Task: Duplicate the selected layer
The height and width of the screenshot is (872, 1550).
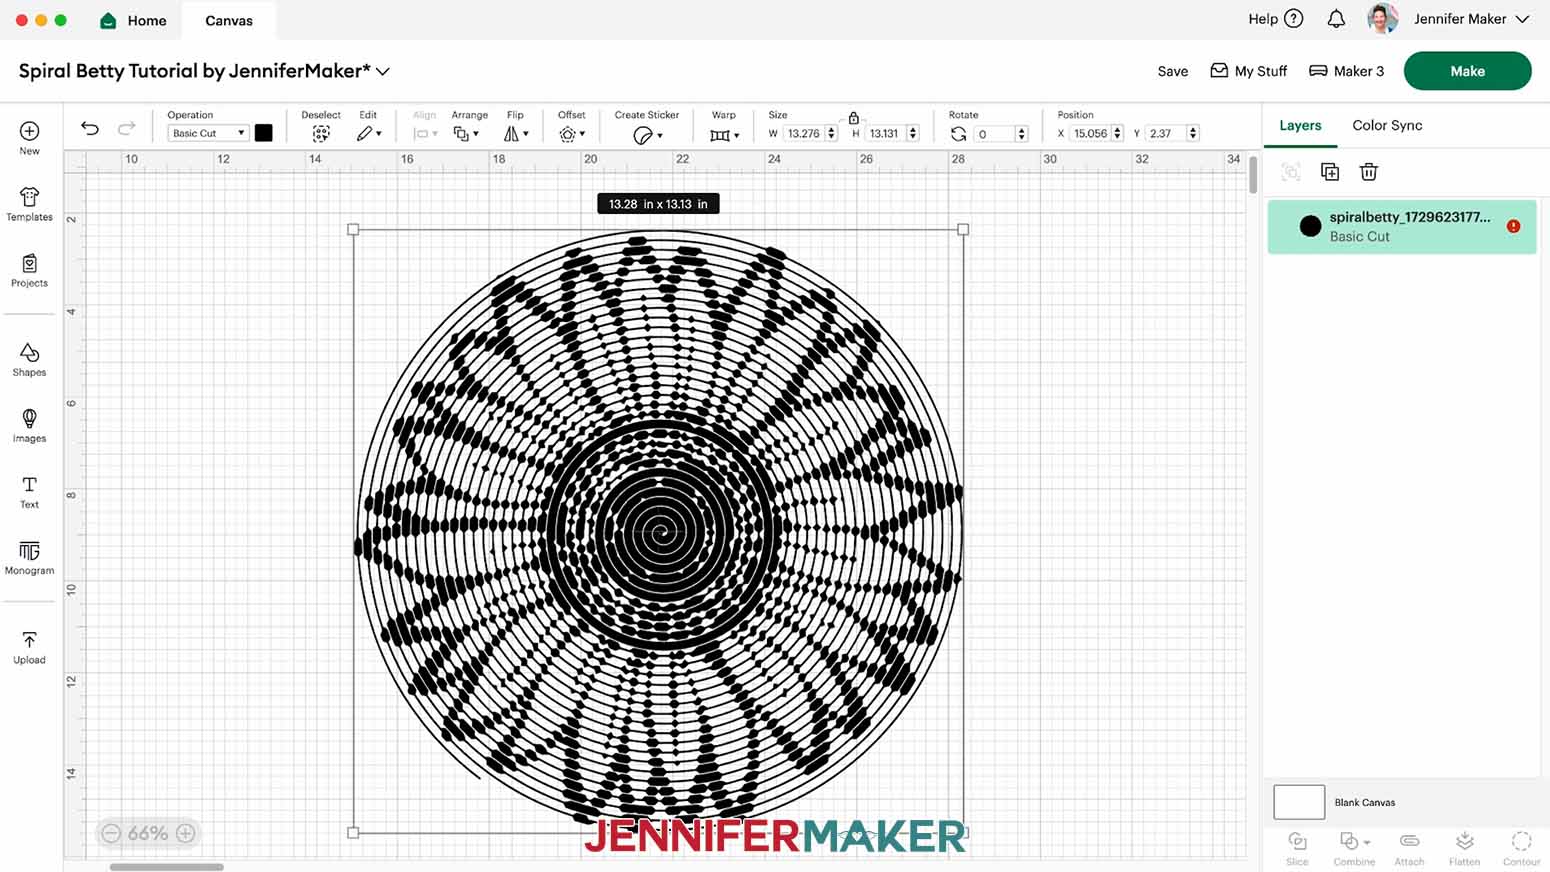Action: coord(1329,172)
